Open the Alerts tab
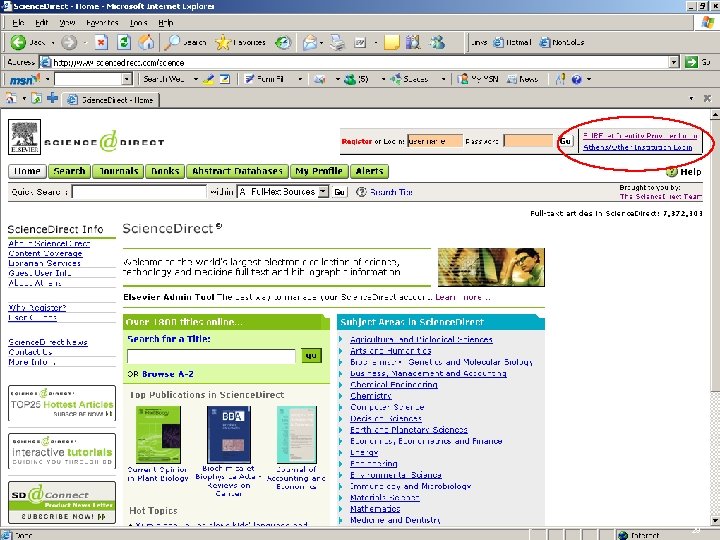The image size is (720, 540). click(x=370, y=171)
